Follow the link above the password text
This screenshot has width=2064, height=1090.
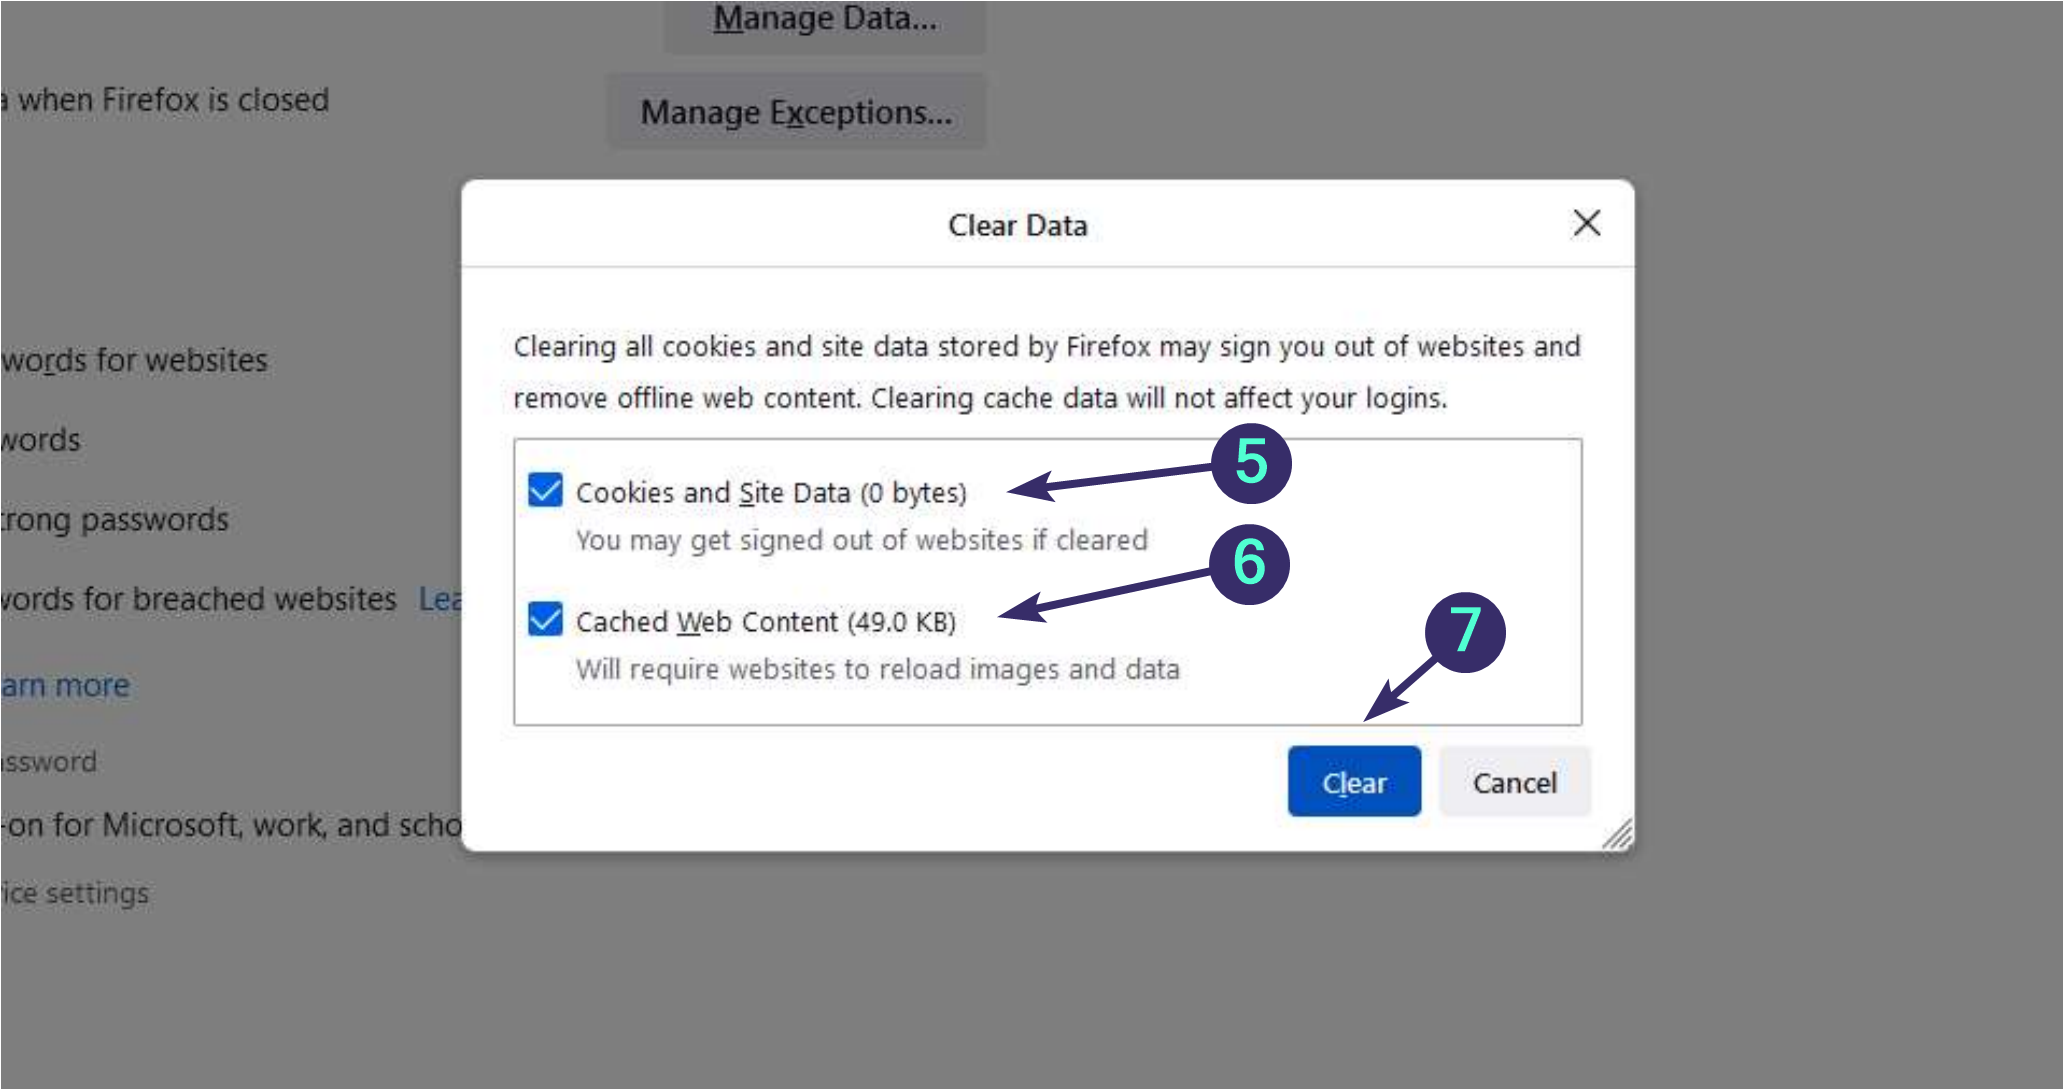66,685
